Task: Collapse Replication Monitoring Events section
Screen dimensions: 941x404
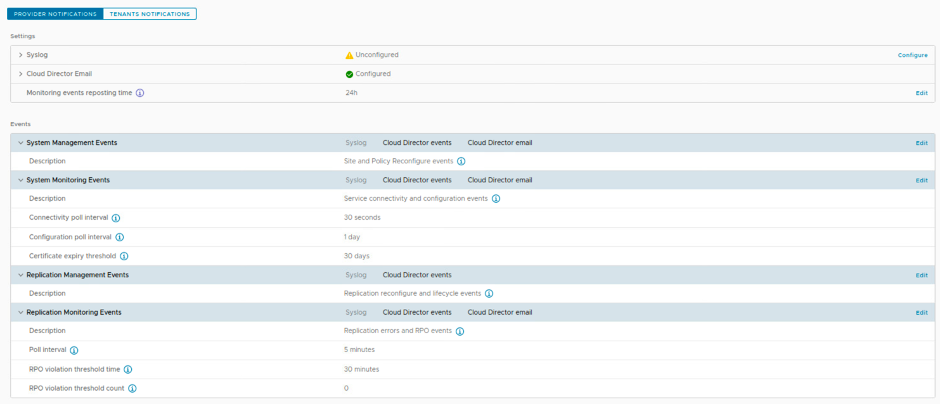Action: (21, 312)
